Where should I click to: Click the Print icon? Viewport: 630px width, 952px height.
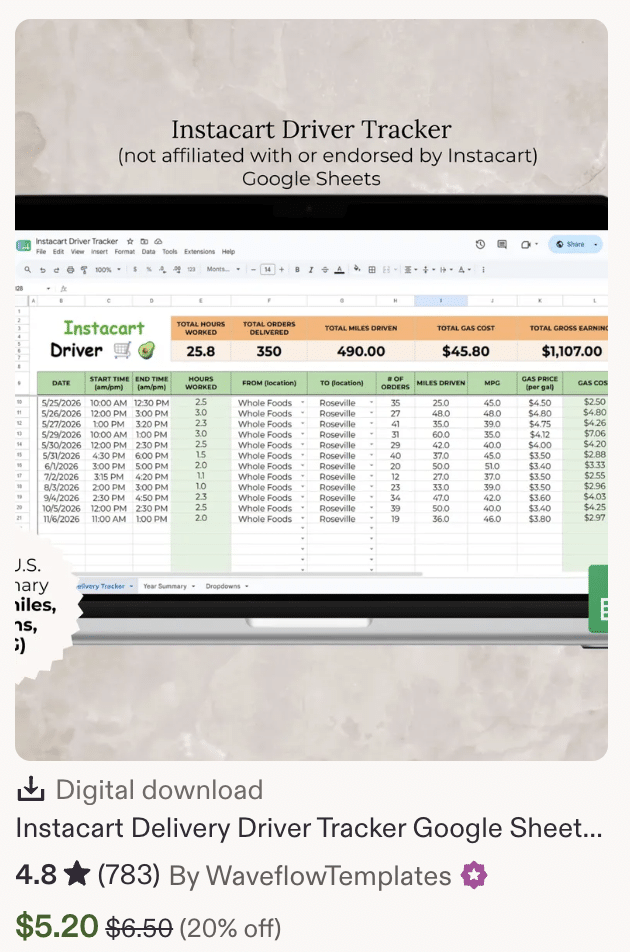click(70, 270)
